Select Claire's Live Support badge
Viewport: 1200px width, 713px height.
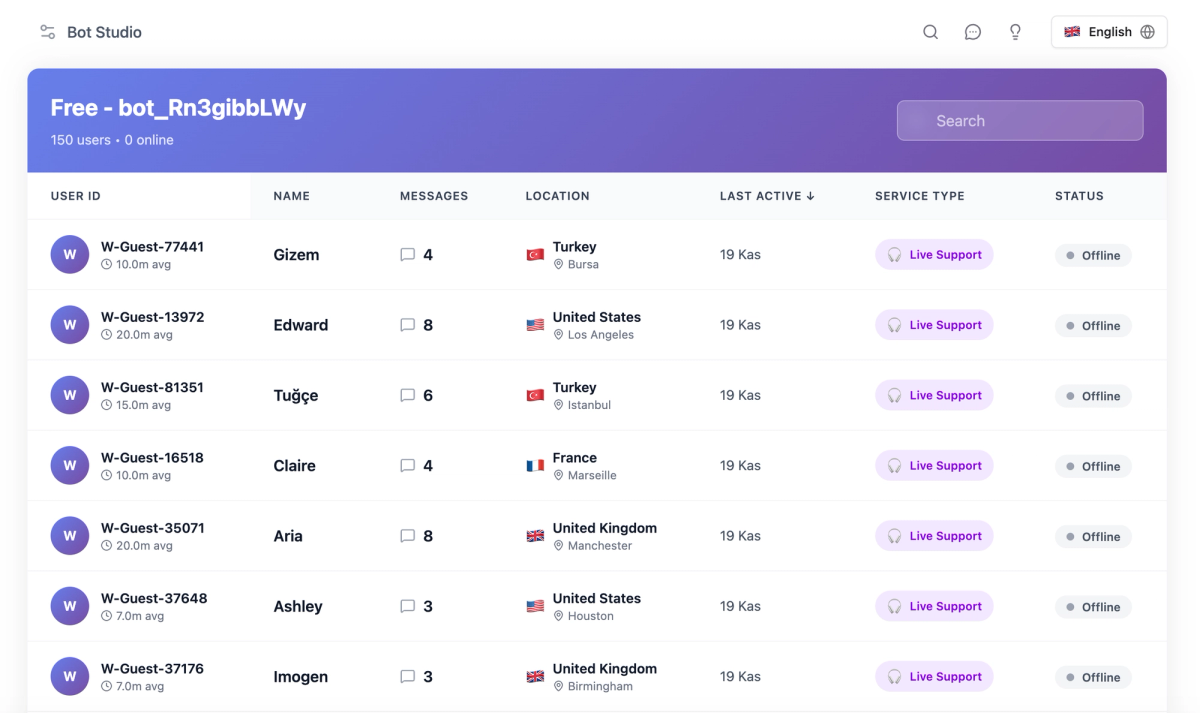934,465
